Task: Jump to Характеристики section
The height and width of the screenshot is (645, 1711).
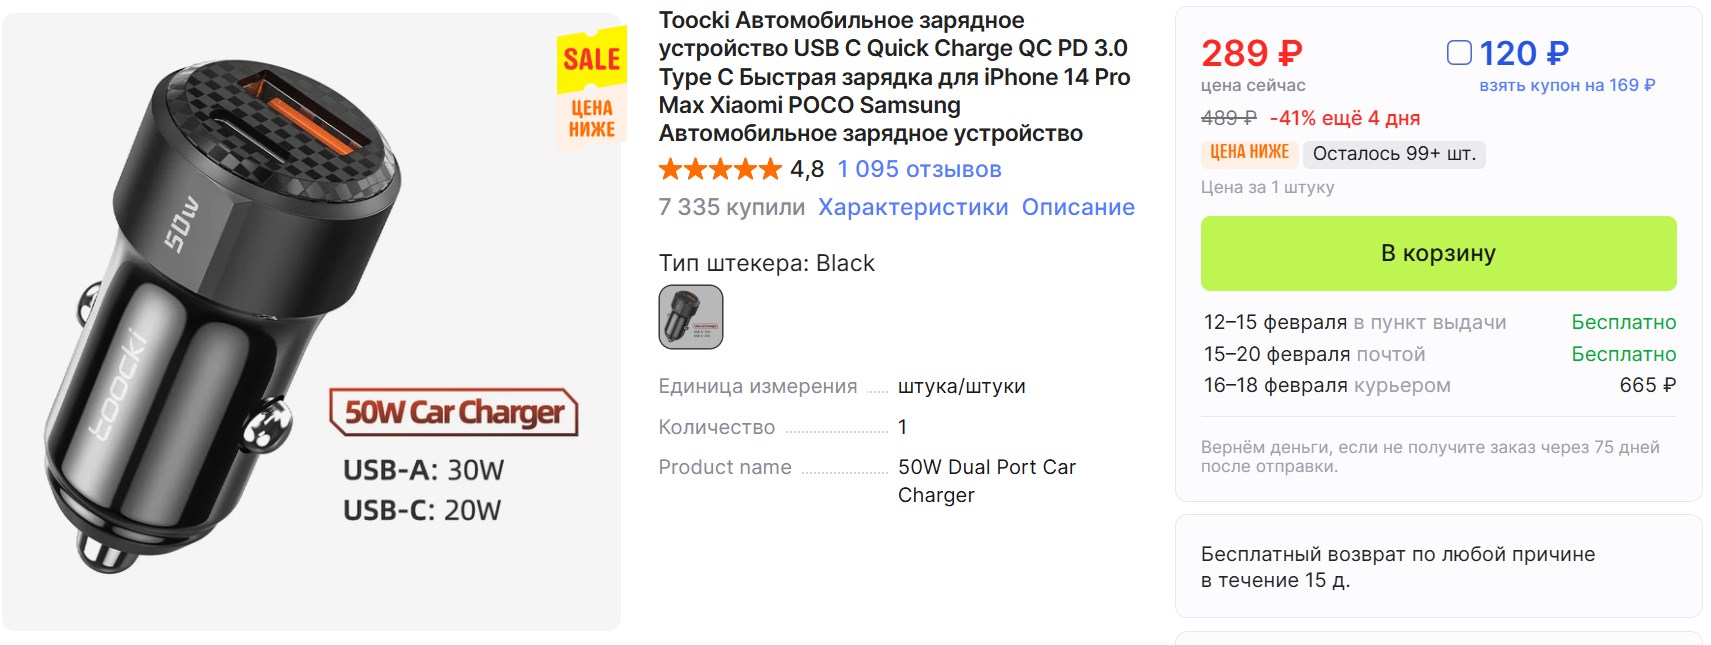Action: 912,207
